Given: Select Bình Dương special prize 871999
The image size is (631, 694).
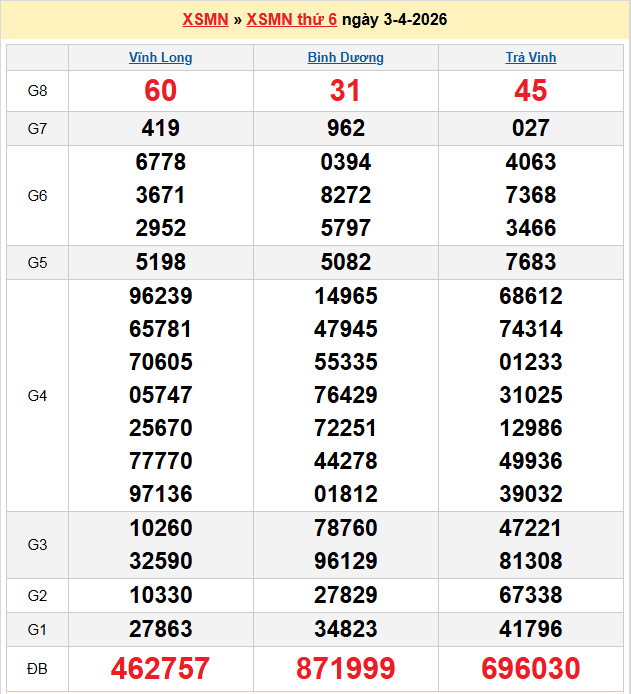Looking at the screenshot, I should click(345, 668).
